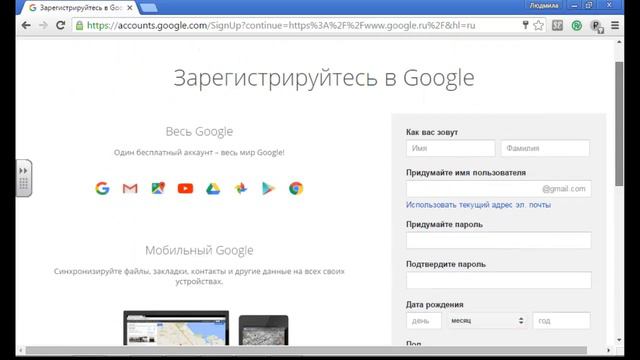Bookmark this page with the star icon
This screenshot has width=640, height=360.
[538, 25]
